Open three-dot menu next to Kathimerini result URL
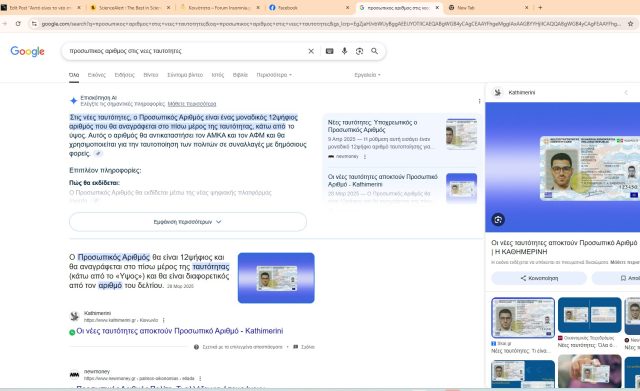 point(164,320)
